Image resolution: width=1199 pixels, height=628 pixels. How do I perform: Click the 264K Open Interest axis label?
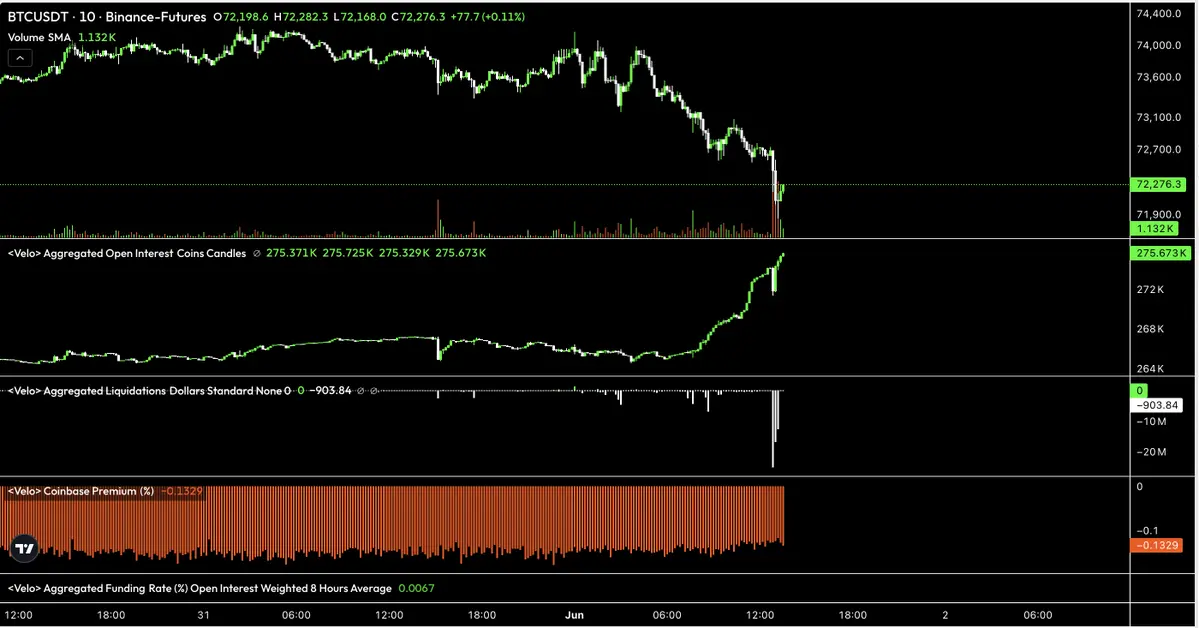click(1150, 369)
